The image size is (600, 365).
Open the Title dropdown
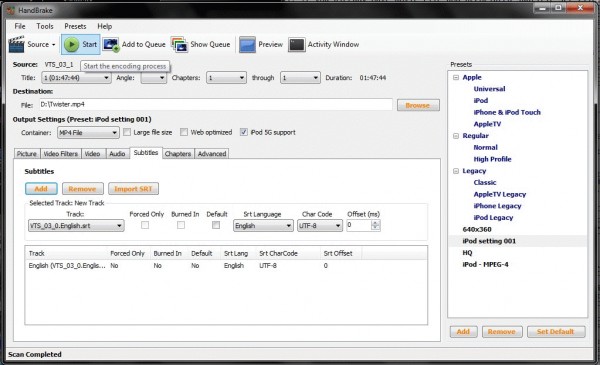[x=76, y=78]
